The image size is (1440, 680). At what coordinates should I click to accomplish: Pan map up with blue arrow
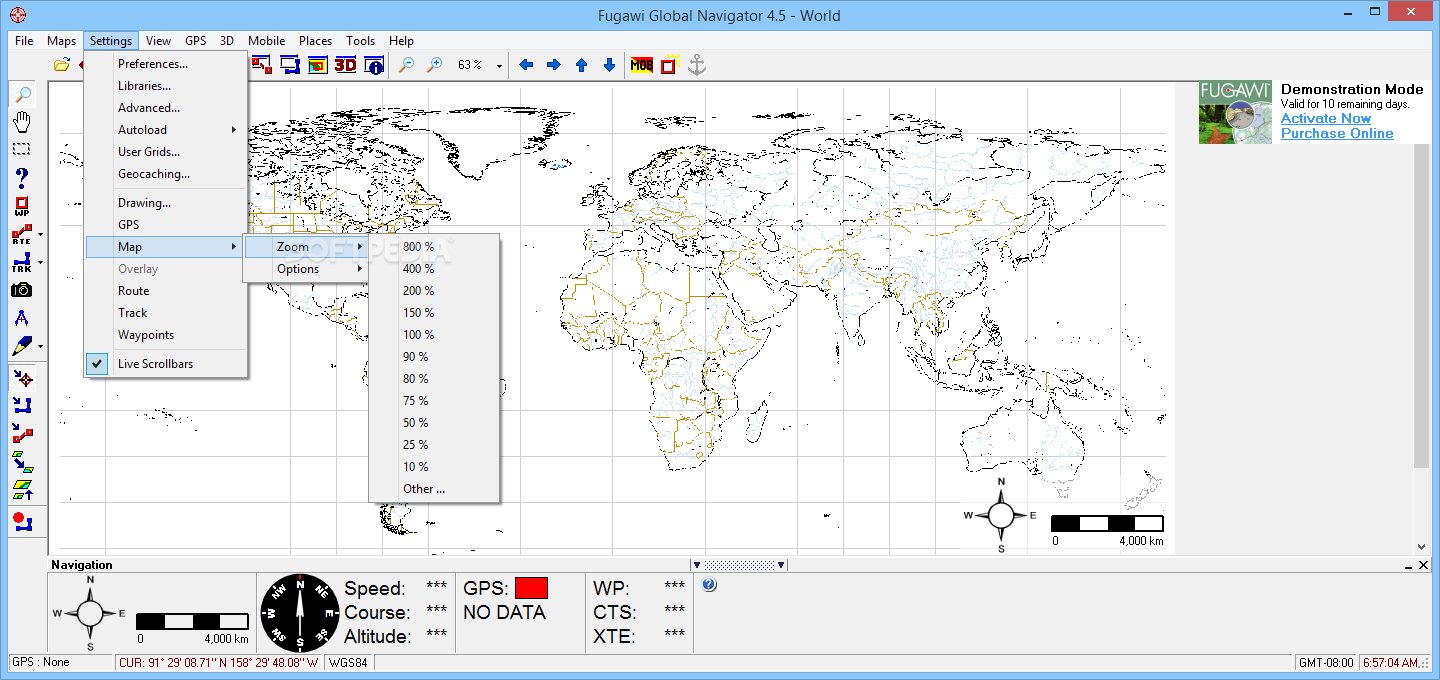[581, 65]
